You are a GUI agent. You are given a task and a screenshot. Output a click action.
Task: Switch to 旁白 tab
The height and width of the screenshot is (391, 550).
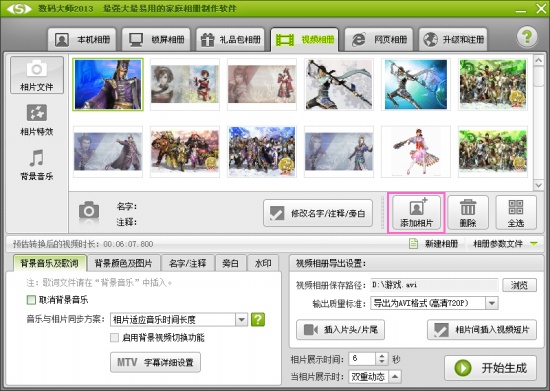point(230,263)
